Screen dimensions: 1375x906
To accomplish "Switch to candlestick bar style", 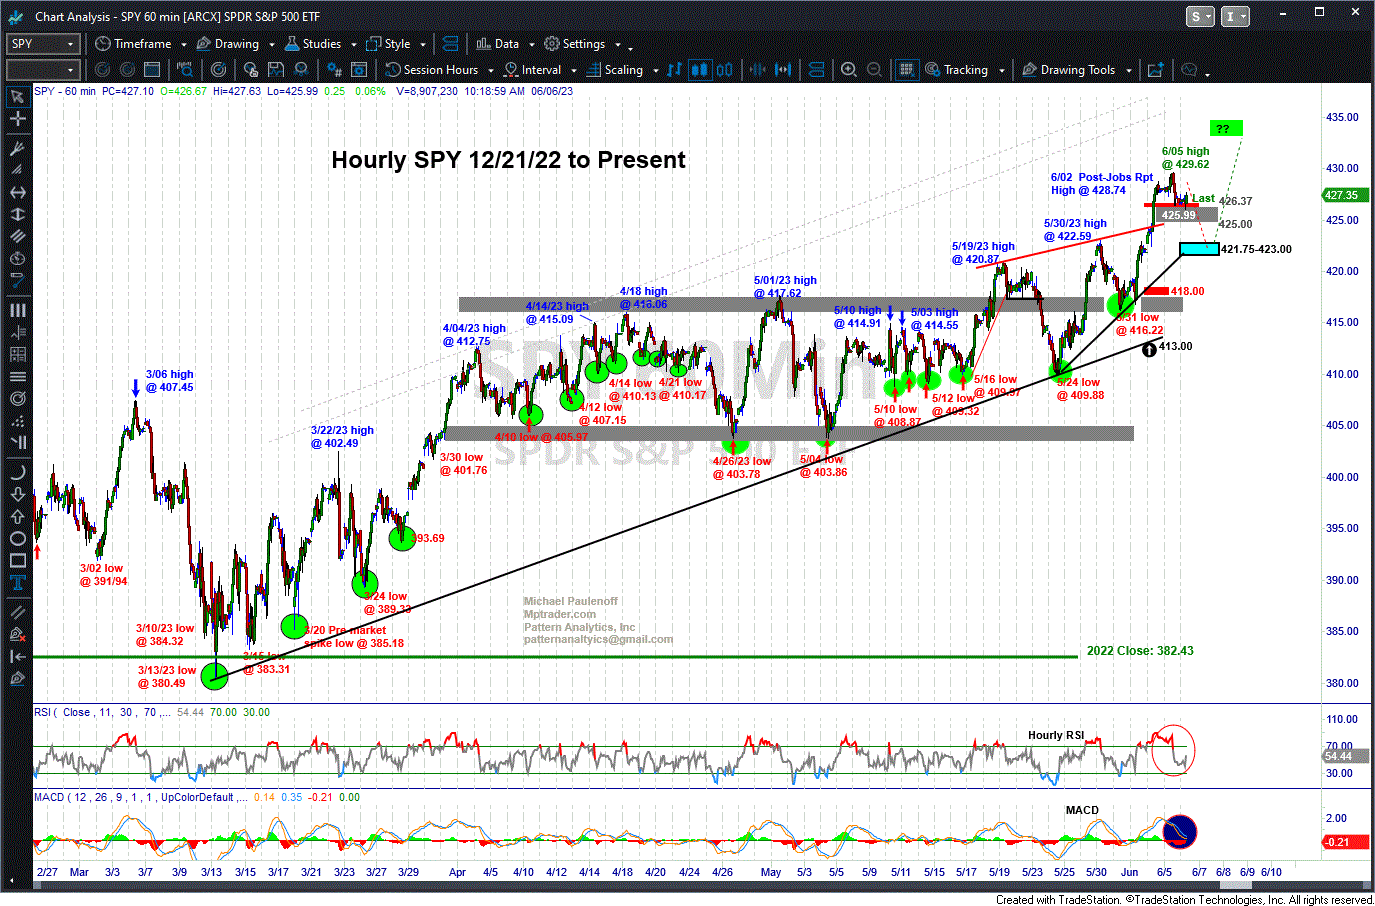I will [700, 70].
